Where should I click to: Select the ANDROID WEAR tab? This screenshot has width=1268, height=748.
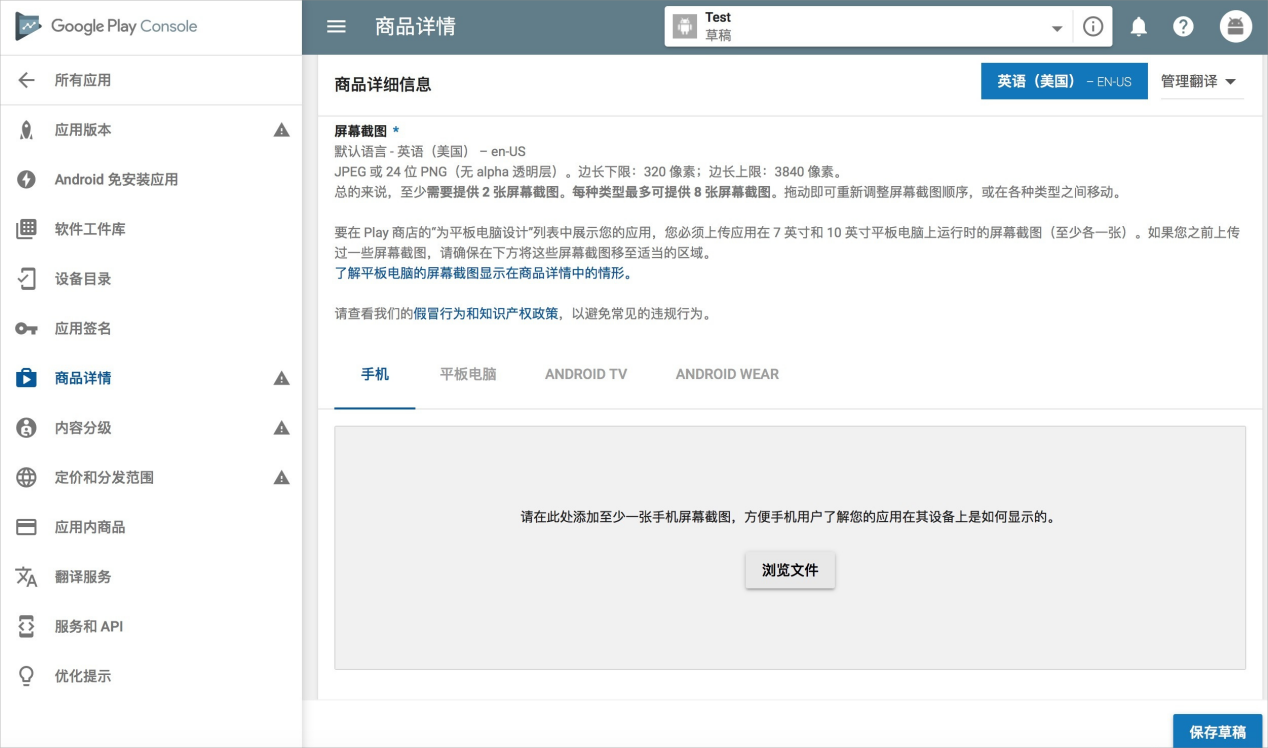pyautogui.click(x=727, y=374)
